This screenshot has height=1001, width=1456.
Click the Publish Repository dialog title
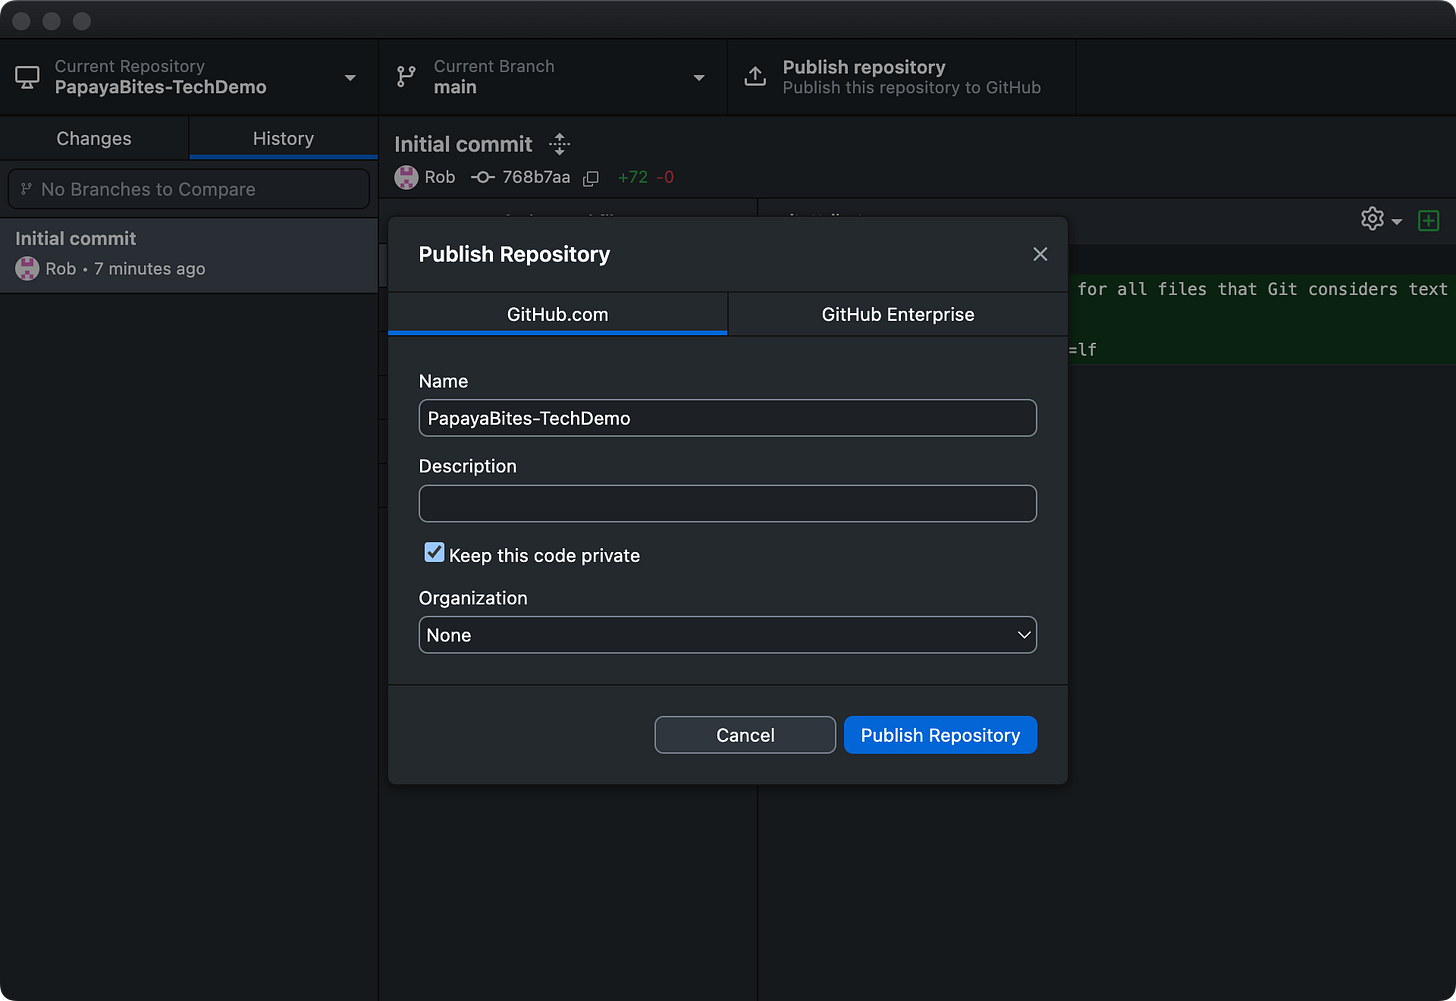[x=514, y=254]
